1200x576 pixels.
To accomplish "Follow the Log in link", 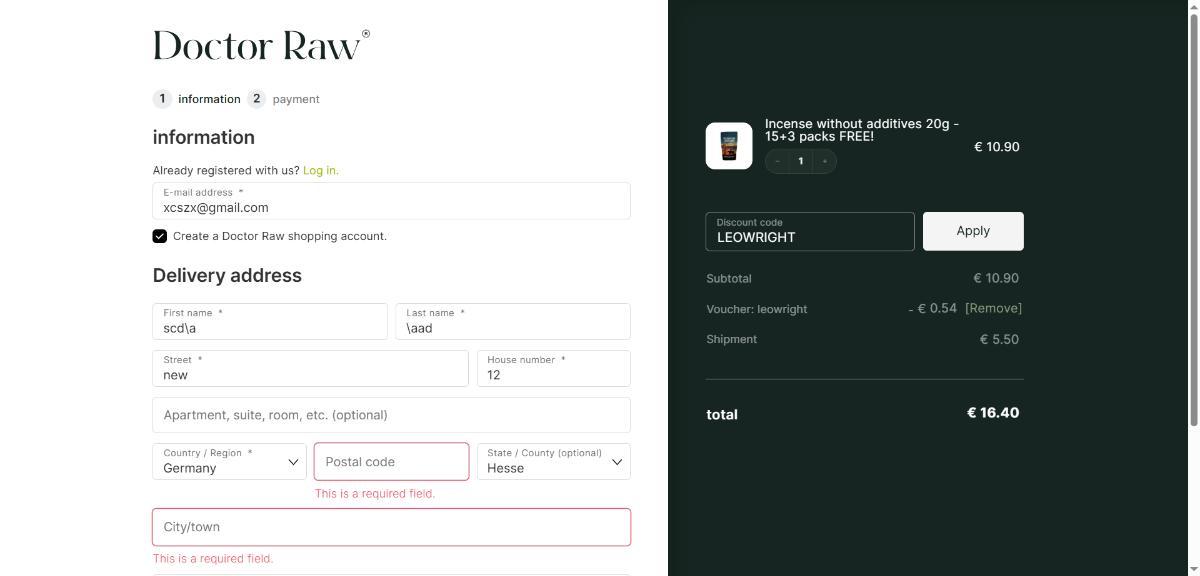I will tap(320, 171).
